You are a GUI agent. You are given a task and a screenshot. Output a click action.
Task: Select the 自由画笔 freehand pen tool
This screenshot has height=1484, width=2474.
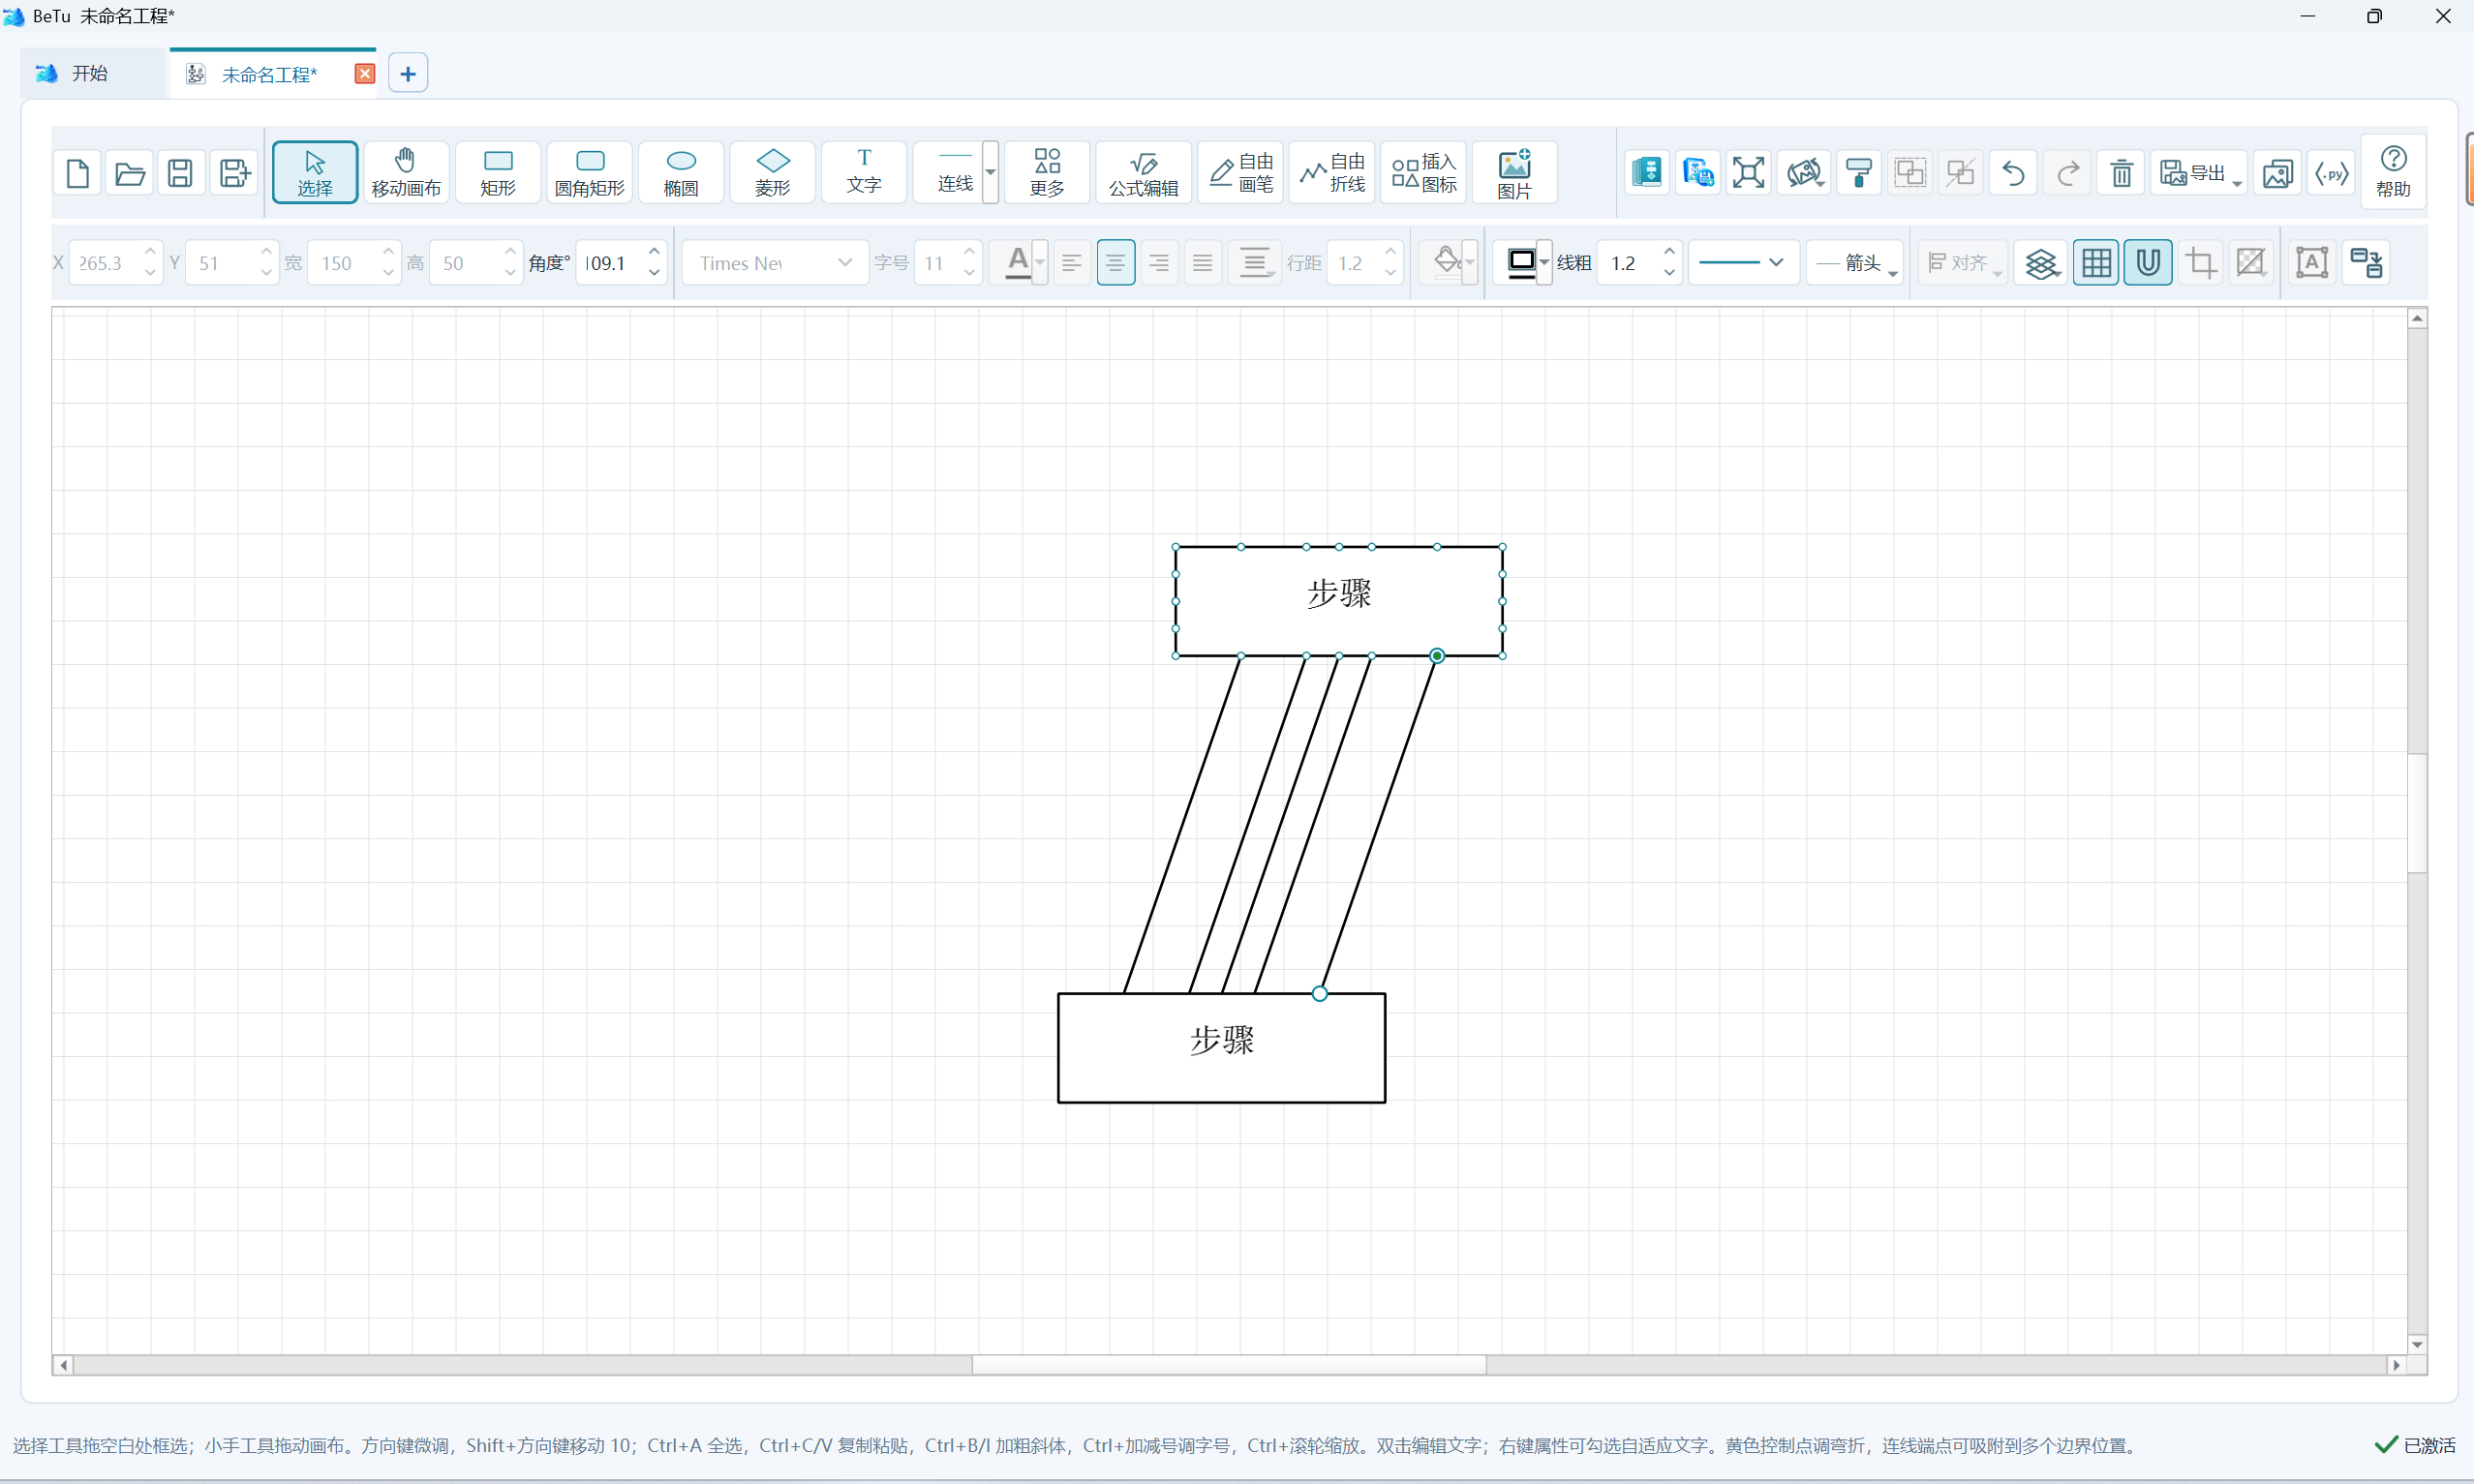tap(1241, 173)
